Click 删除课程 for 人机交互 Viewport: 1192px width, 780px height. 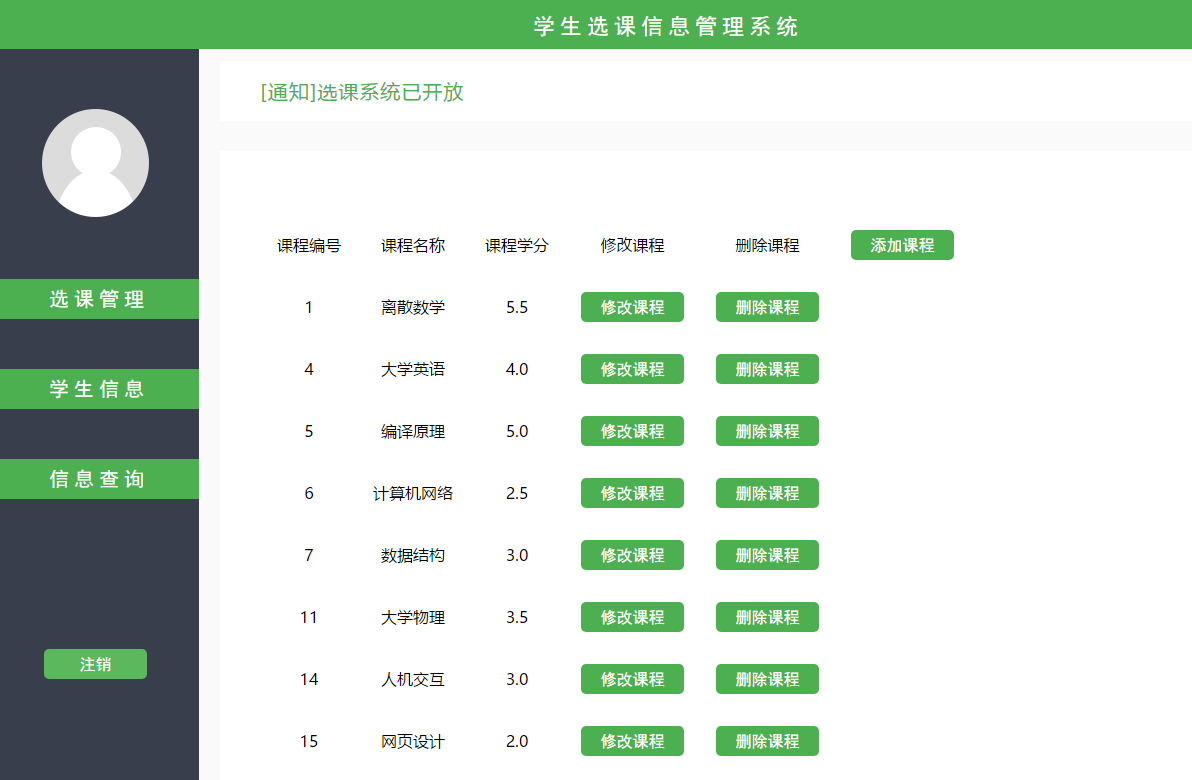pyautogui.click(x=767, y=679)
